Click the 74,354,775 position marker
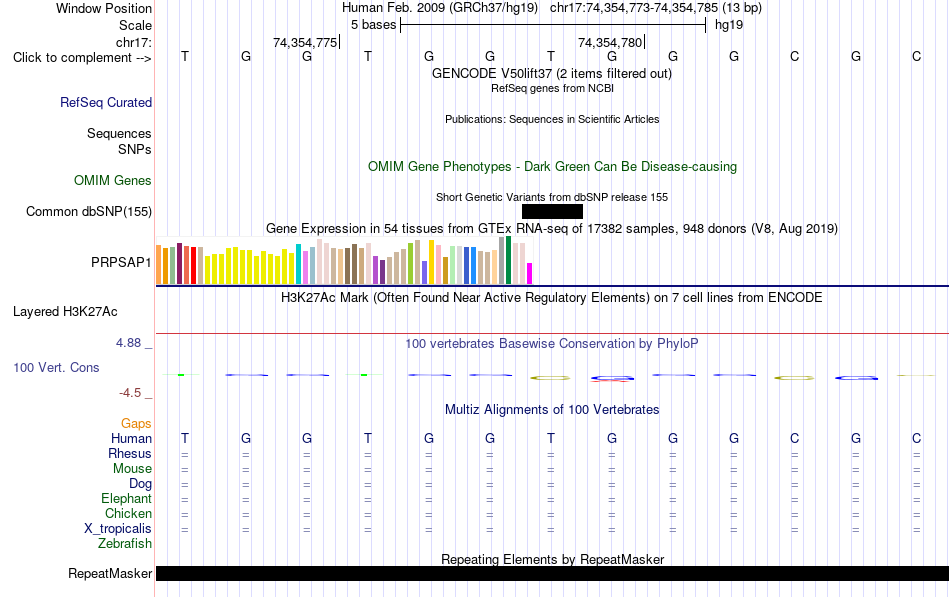The image size is (950, 597). [x=305, y=42]
